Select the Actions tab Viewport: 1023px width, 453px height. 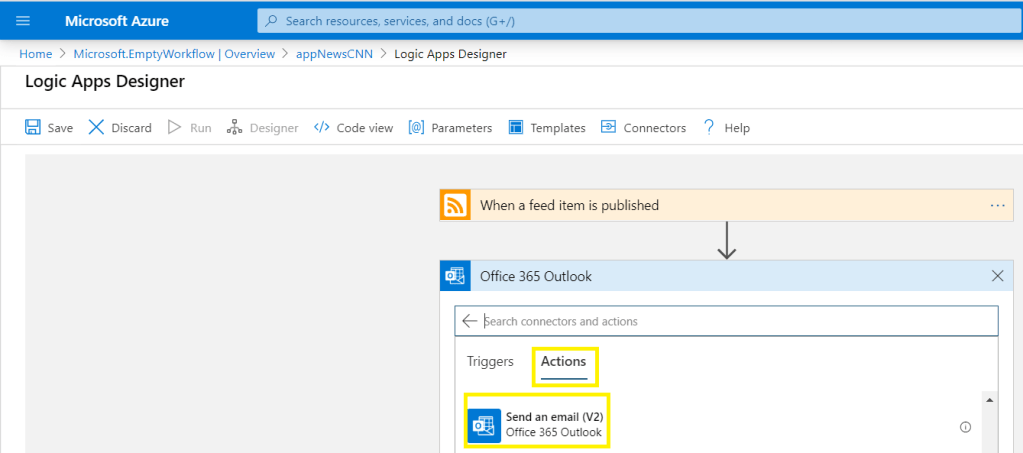tap(563, 362)
